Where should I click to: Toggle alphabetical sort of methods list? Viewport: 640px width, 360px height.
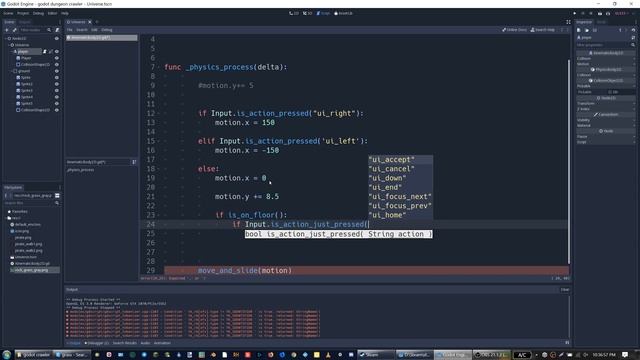tap(134, 162)
